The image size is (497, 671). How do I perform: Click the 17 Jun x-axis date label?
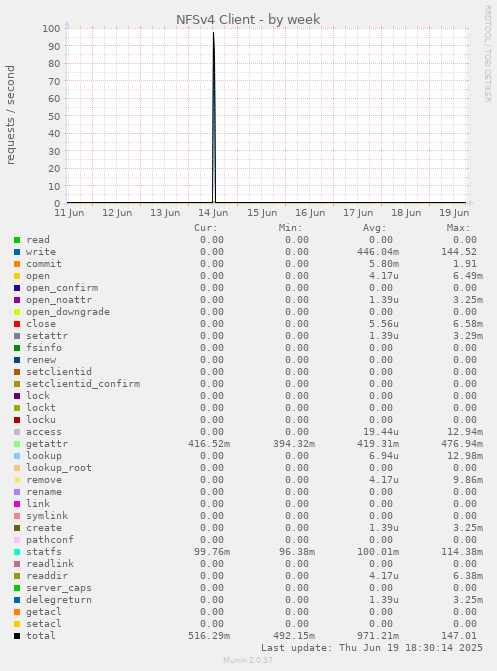click(x=358, y=213)
